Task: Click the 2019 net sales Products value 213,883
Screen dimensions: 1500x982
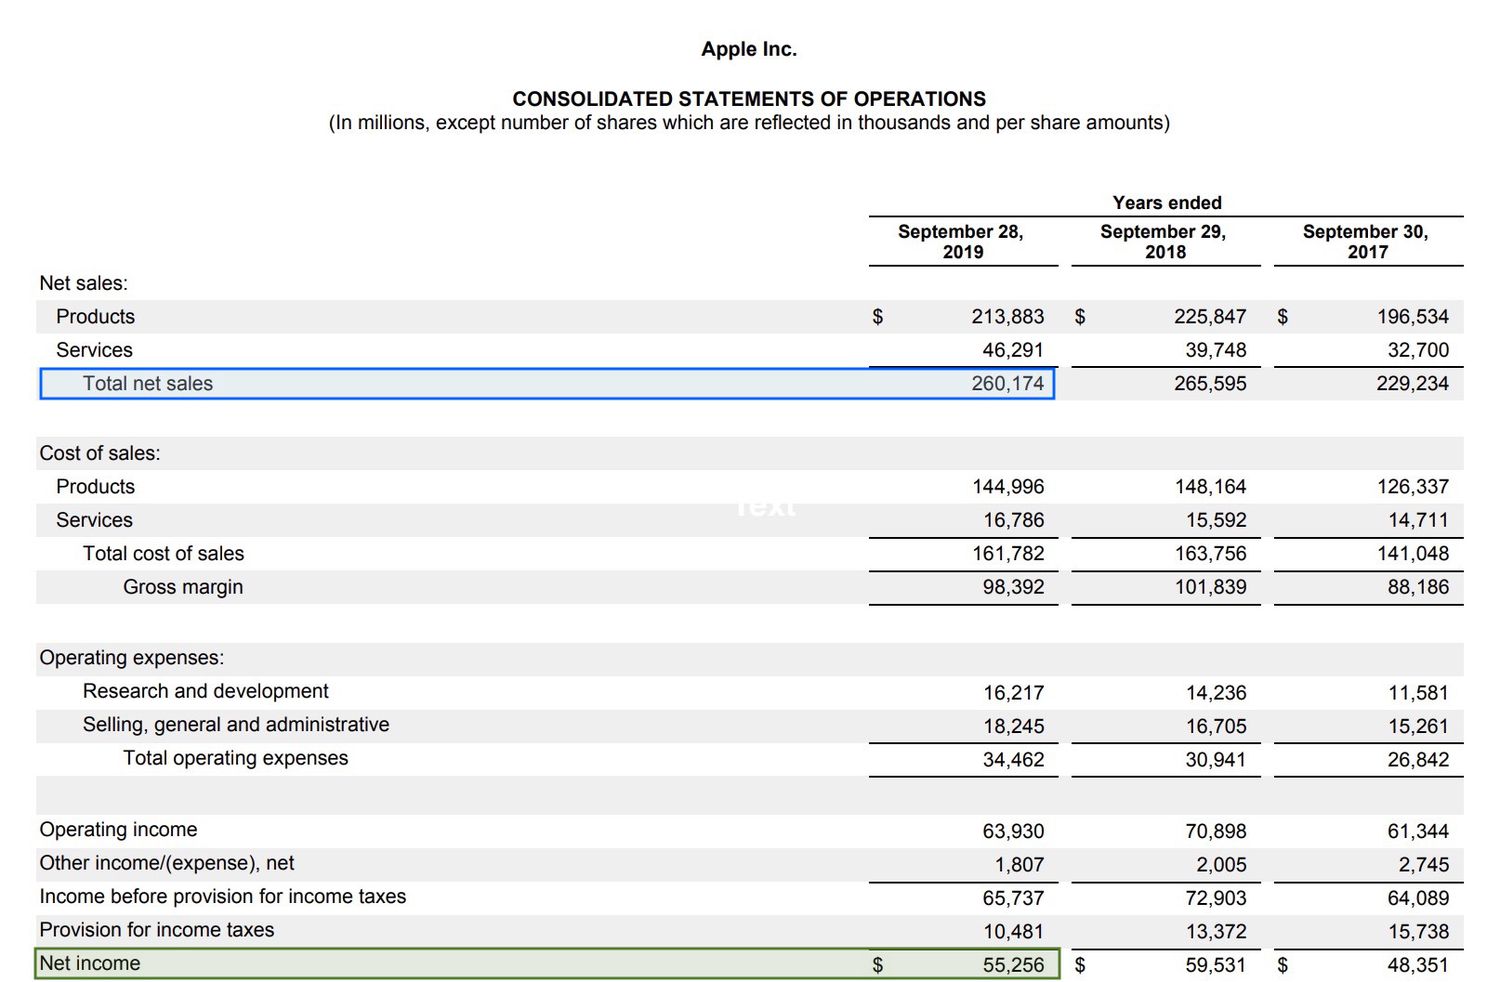Action: coord(1008,317)
